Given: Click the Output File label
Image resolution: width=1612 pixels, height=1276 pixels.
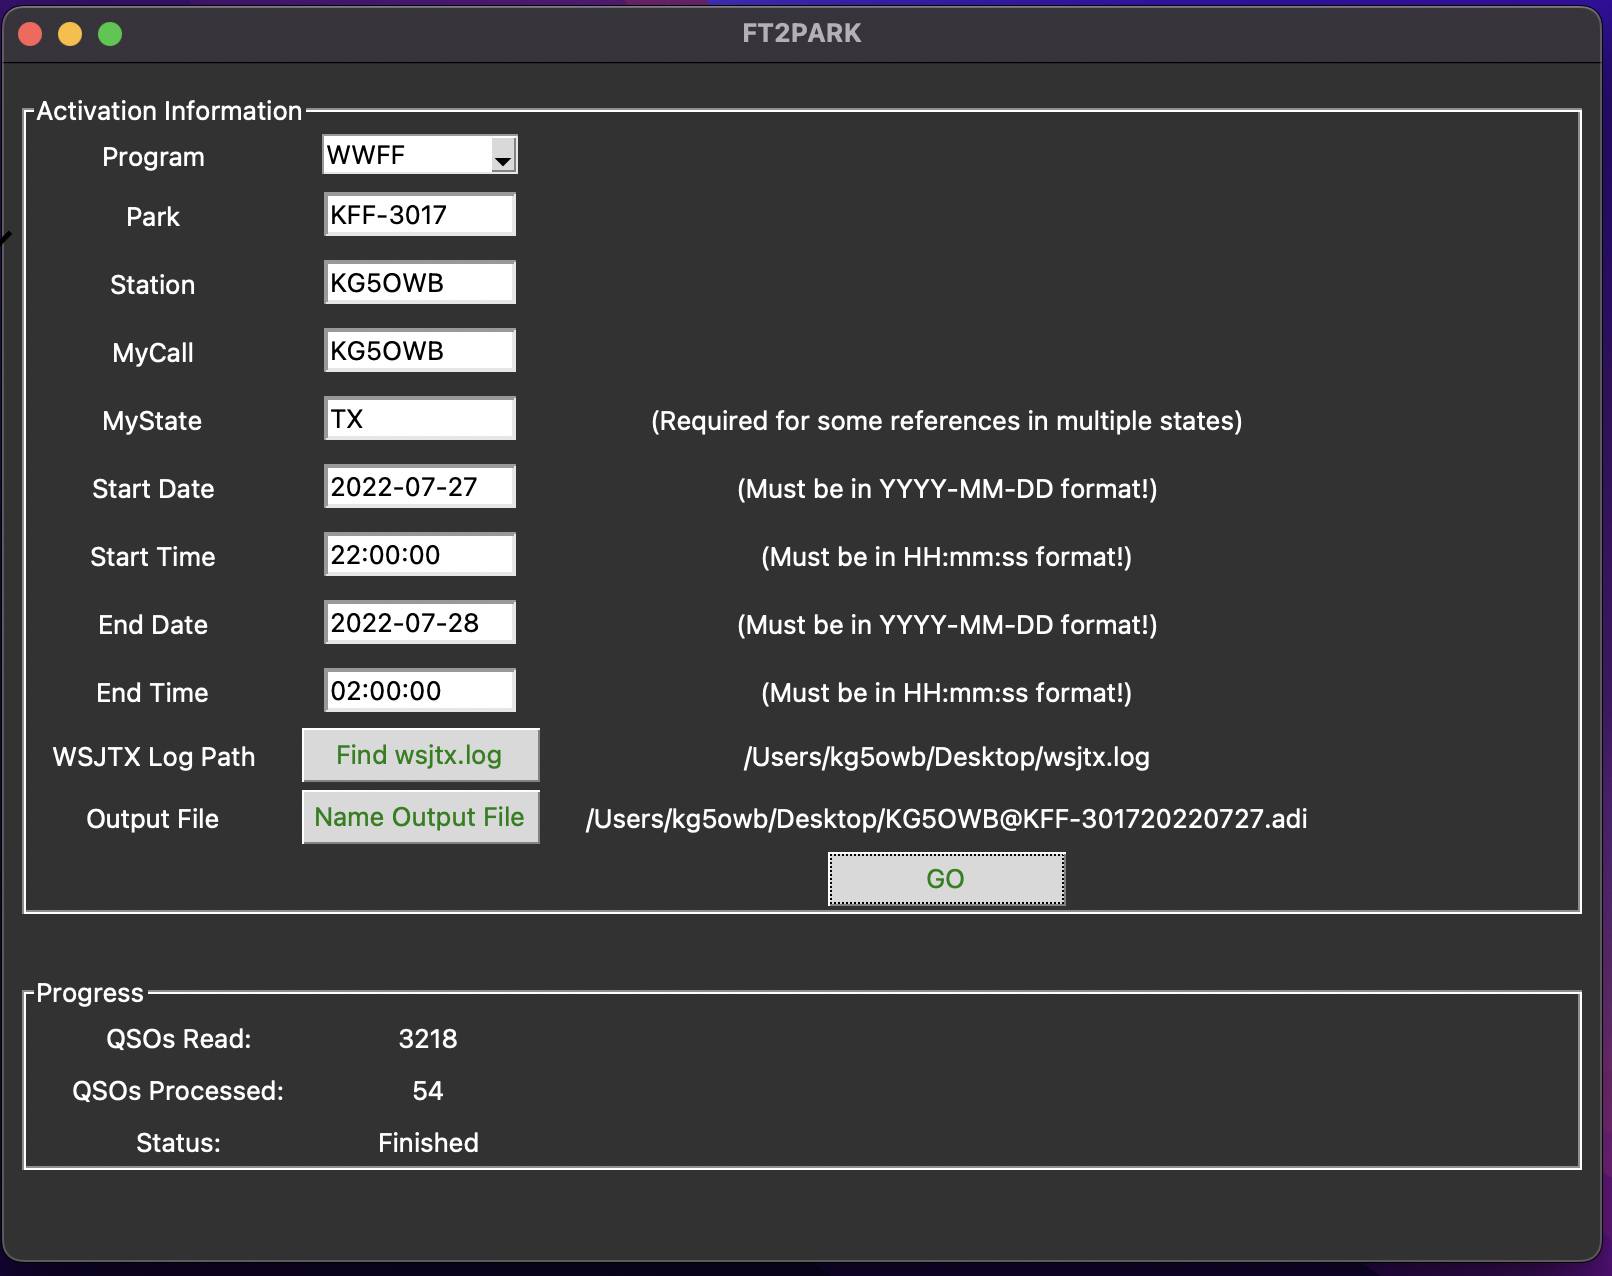Looking at the screenshot, I should coord(153,819).
